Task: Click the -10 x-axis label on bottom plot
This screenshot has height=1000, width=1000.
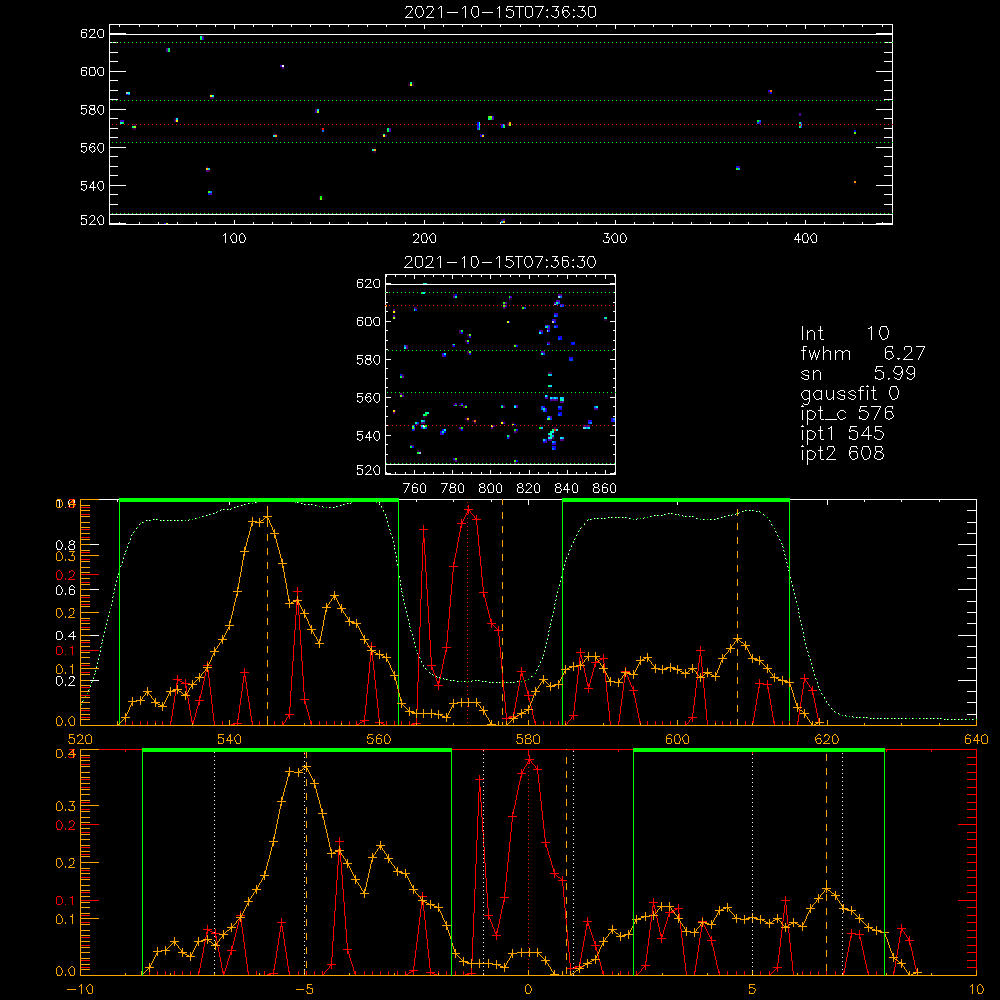Action: 80,989
